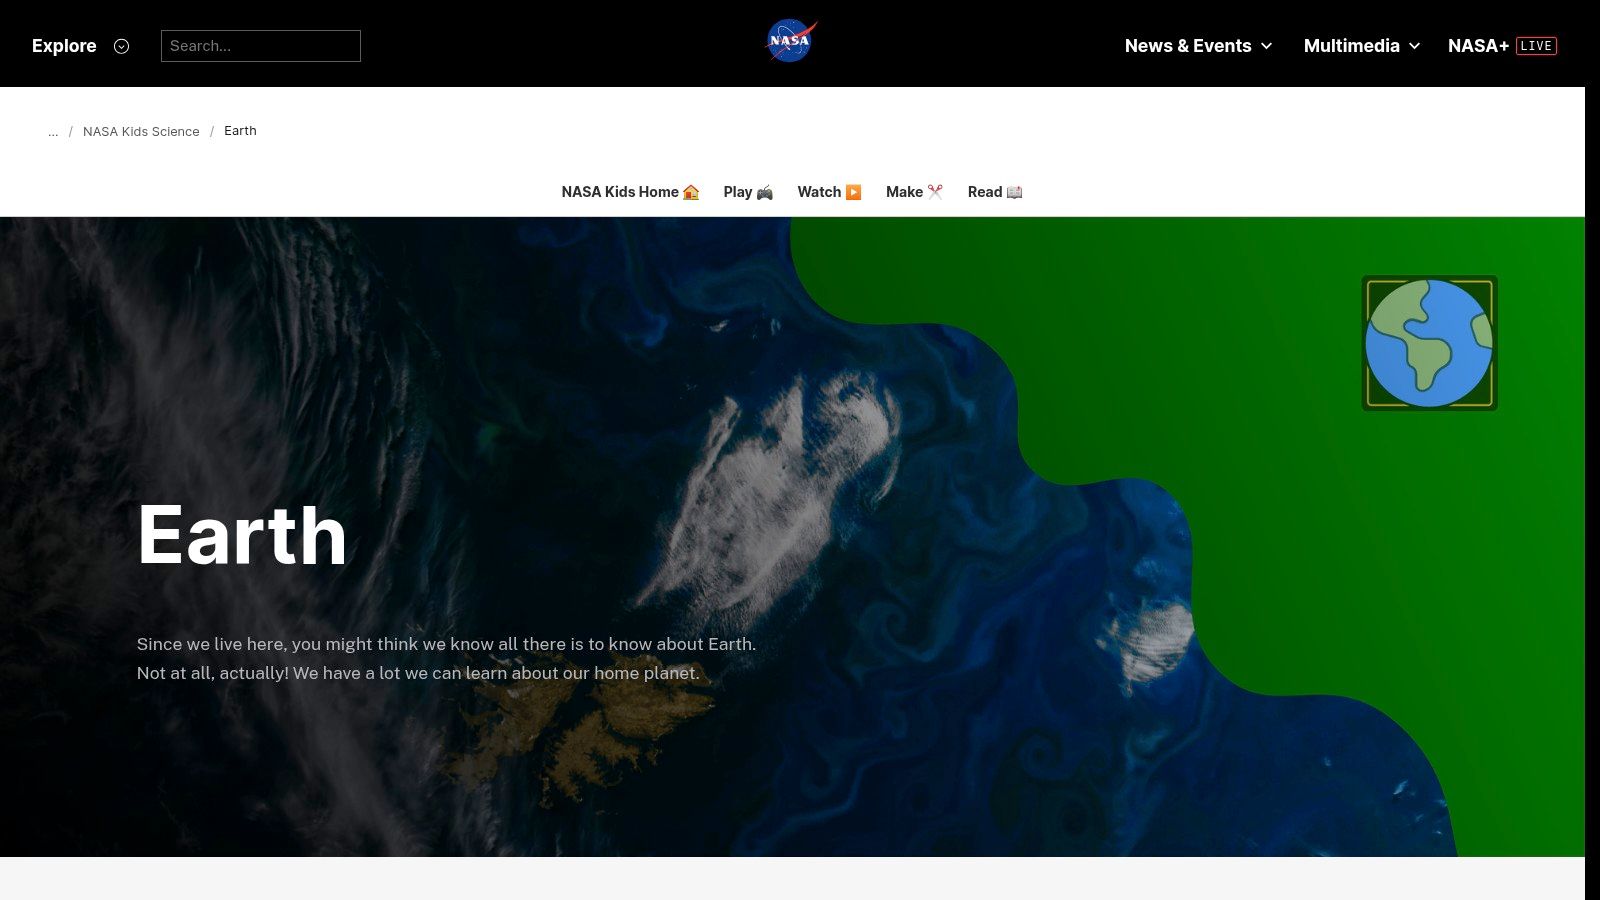Open the NASA Kids Science breadcrumb link

click(x=141, y=131)
